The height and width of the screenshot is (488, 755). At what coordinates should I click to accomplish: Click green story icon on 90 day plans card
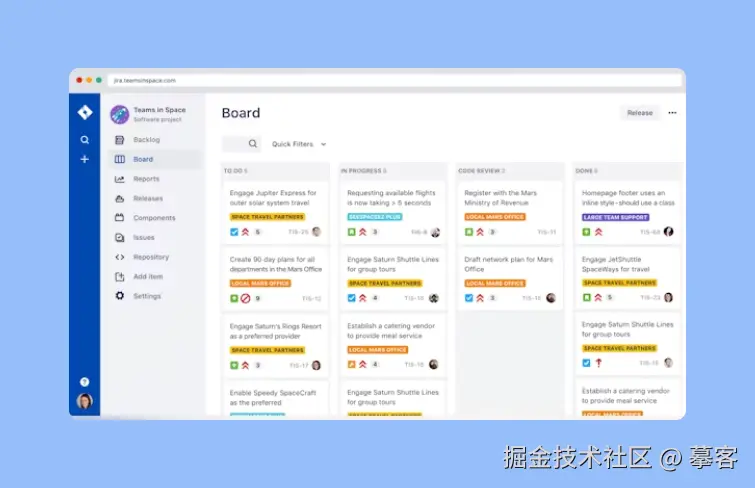click(x=234, y=299)
